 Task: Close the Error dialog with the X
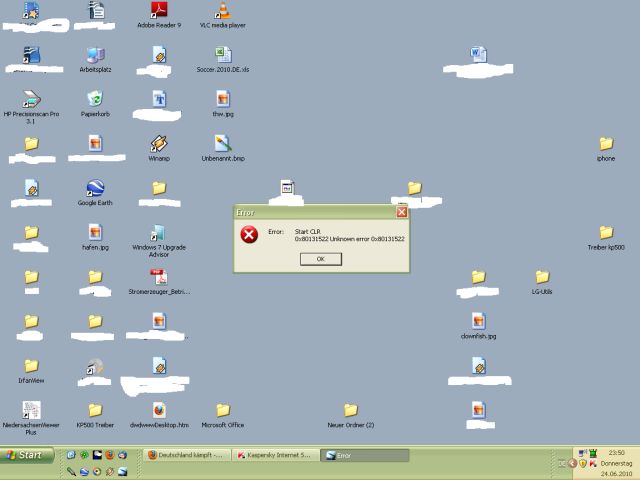click(402, 212)
